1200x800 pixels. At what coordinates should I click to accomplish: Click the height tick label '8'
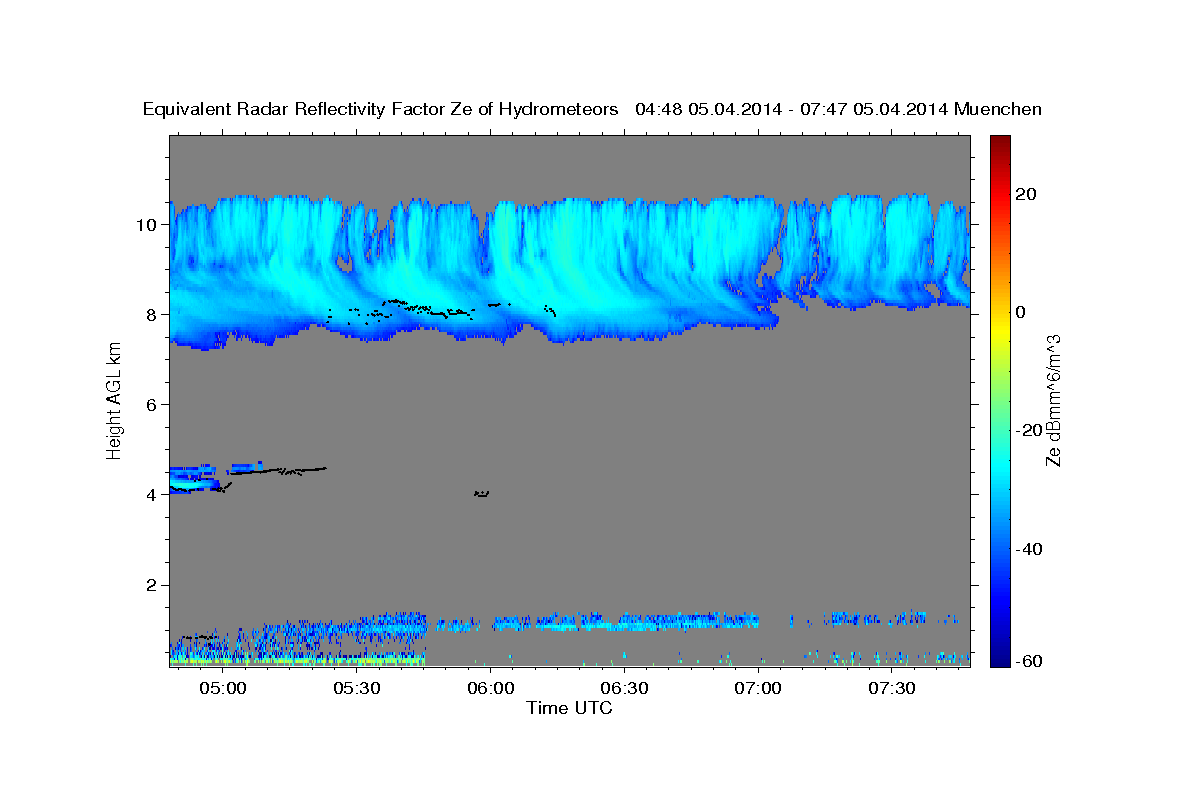pos(152,314)
